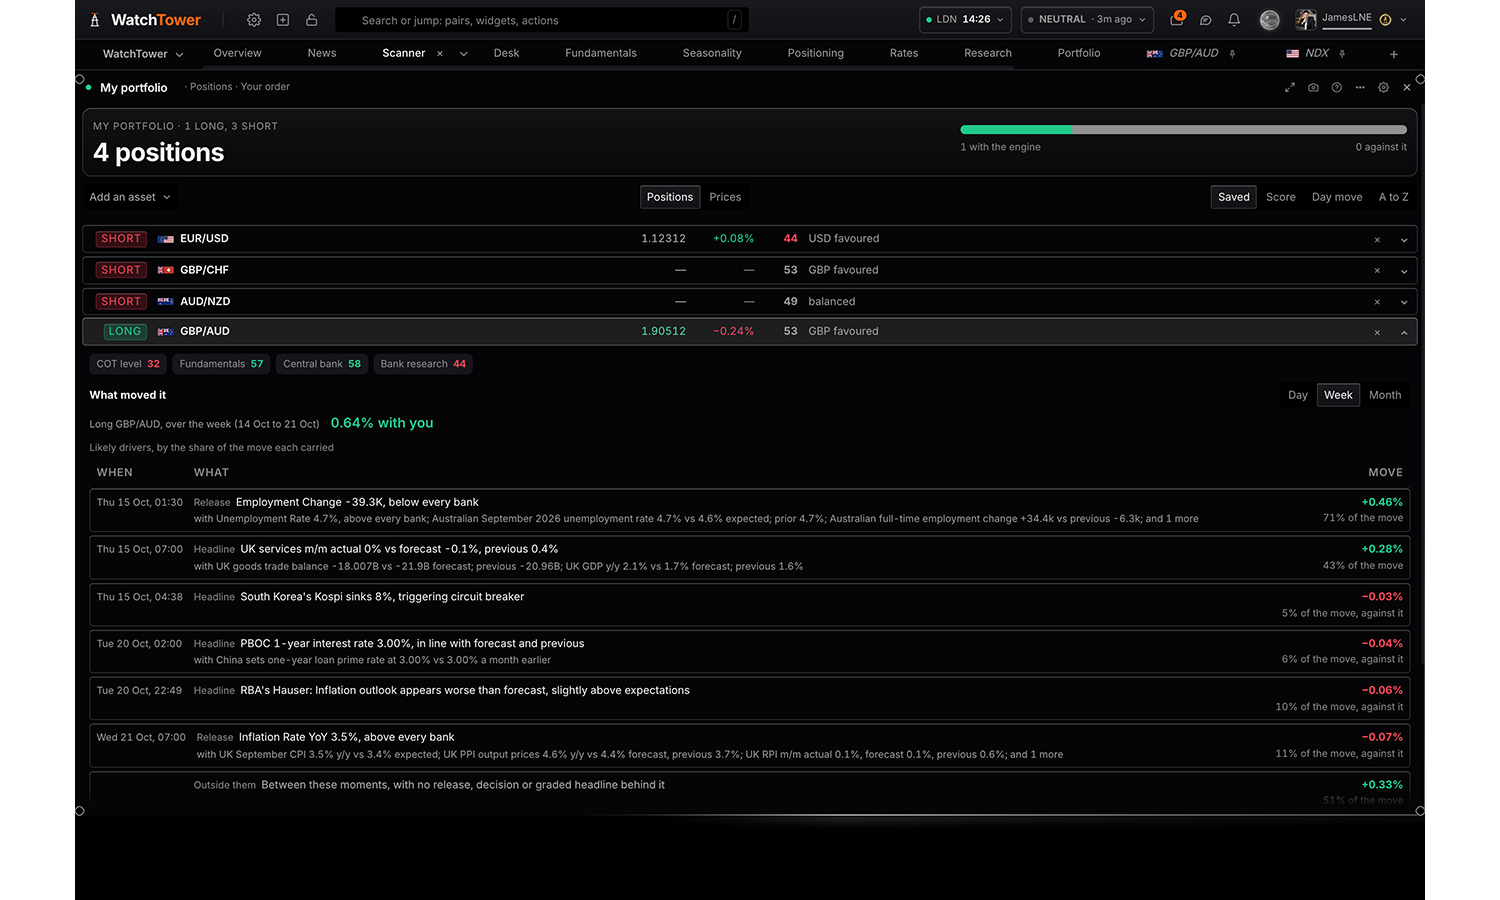The image size is (1500, 900).
Task: Open the notifications bell
Action: tap(1234, 20)
